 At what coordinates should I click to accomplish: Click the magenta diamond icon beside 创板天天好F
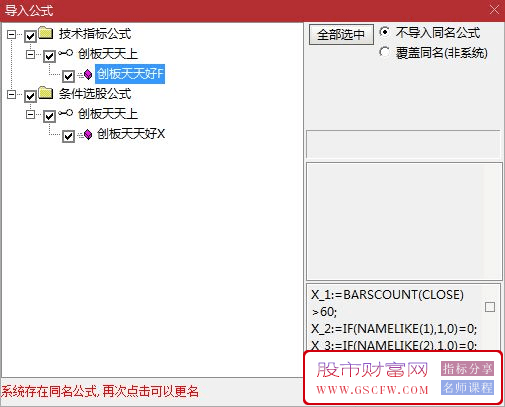click(88, 74)
